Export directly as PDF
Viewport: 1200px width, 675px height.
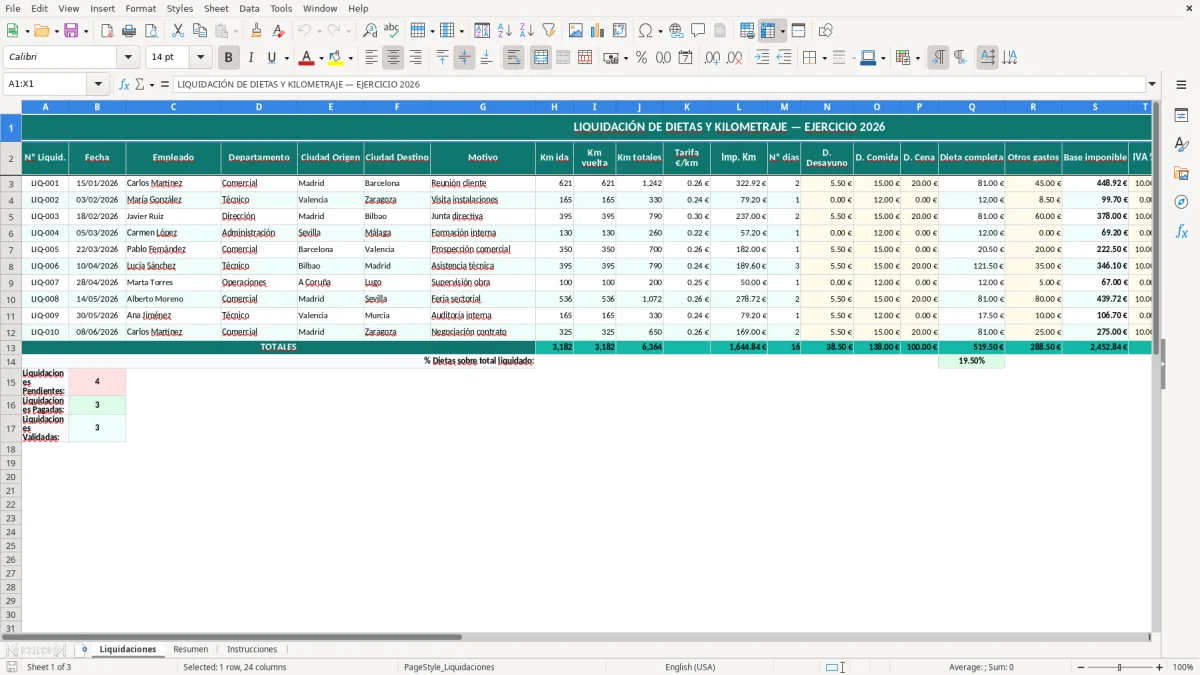click(107, 31)
